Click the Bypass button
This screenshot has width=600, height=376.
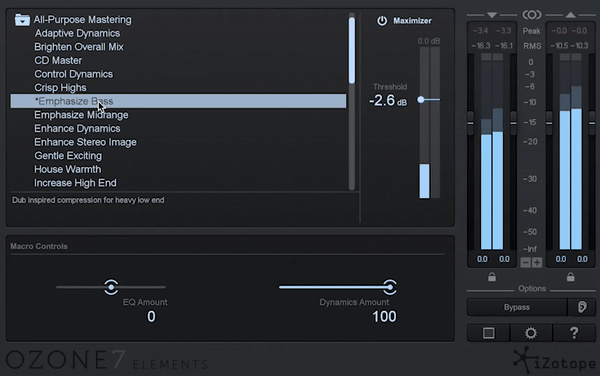point(517,307)
